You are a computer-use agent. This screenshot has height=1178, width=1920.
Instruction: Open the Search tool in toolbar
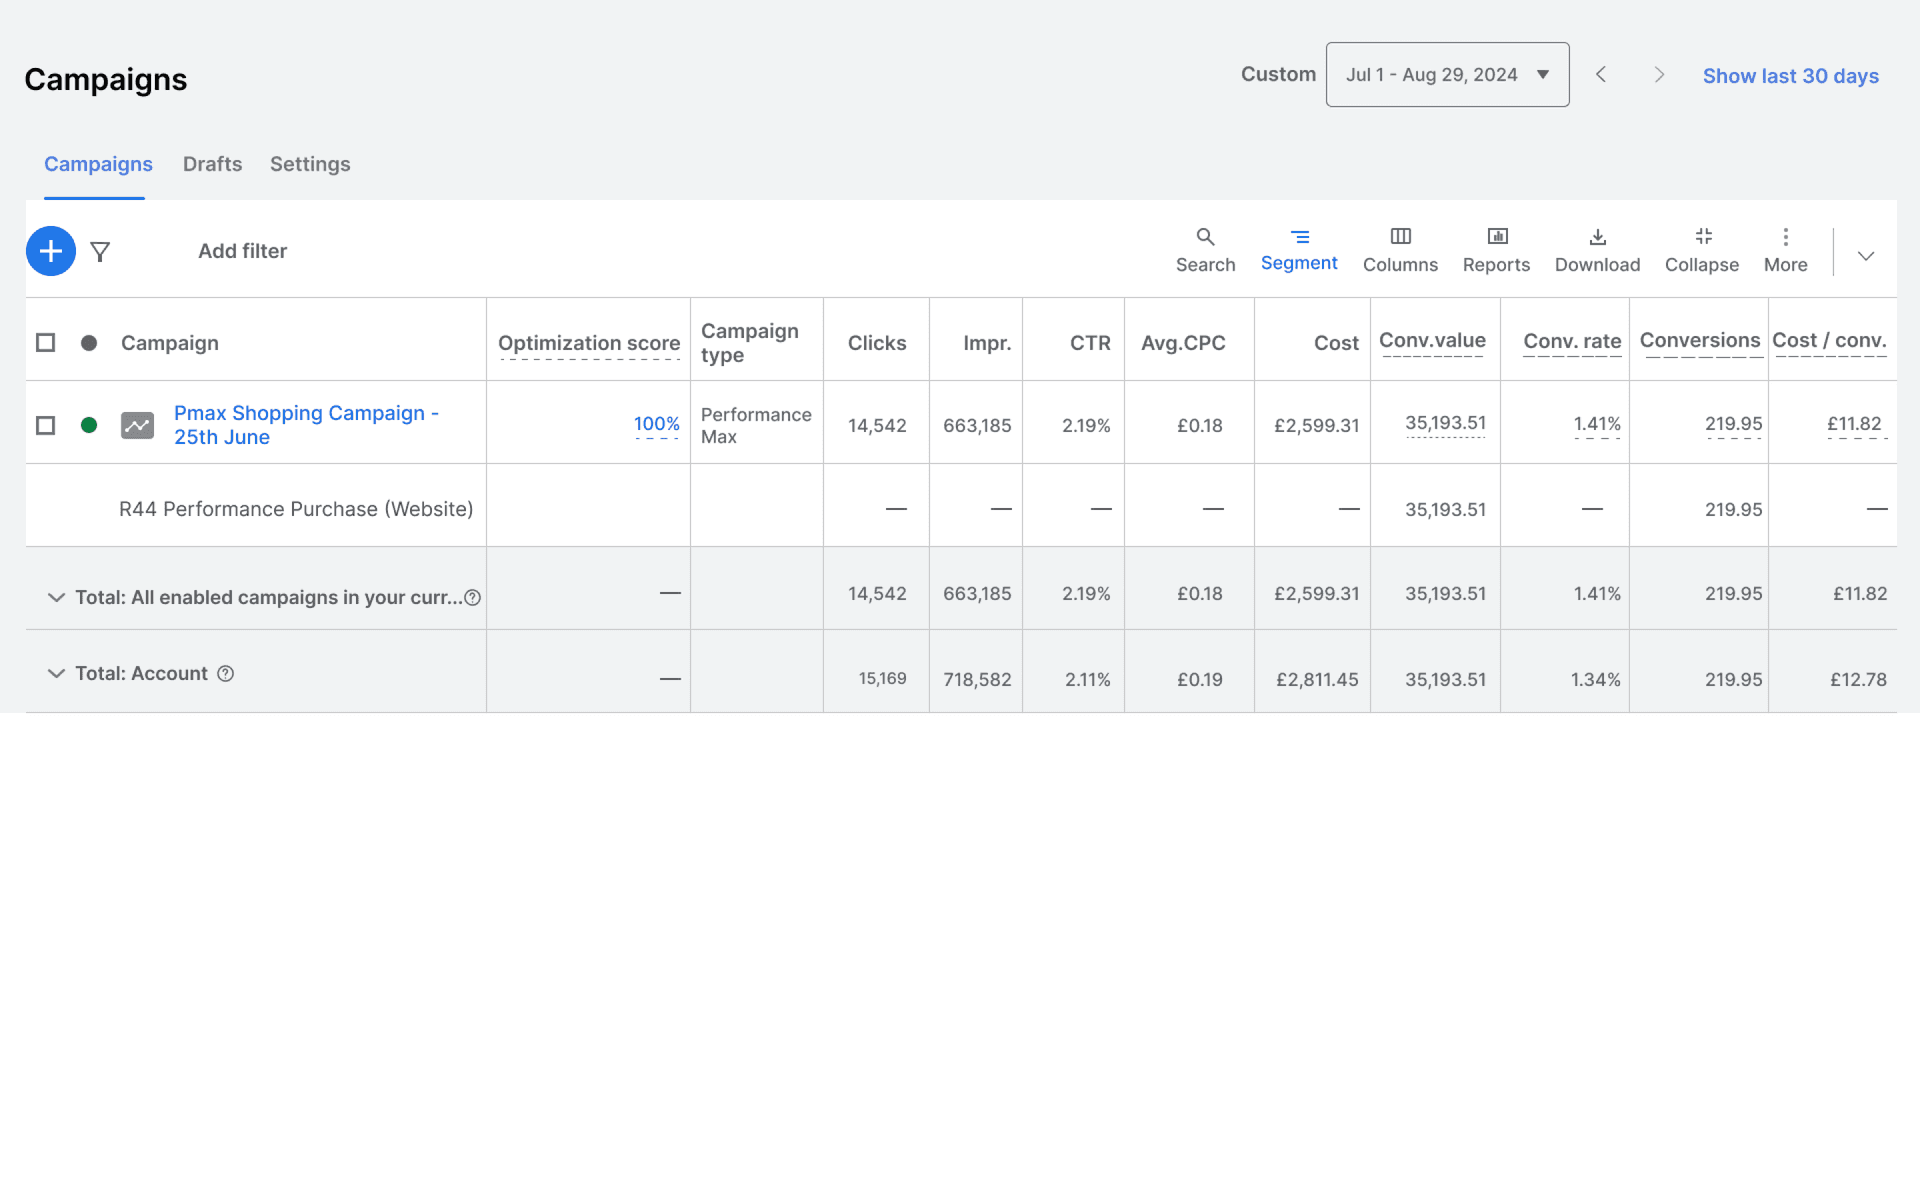[1205, 250]
